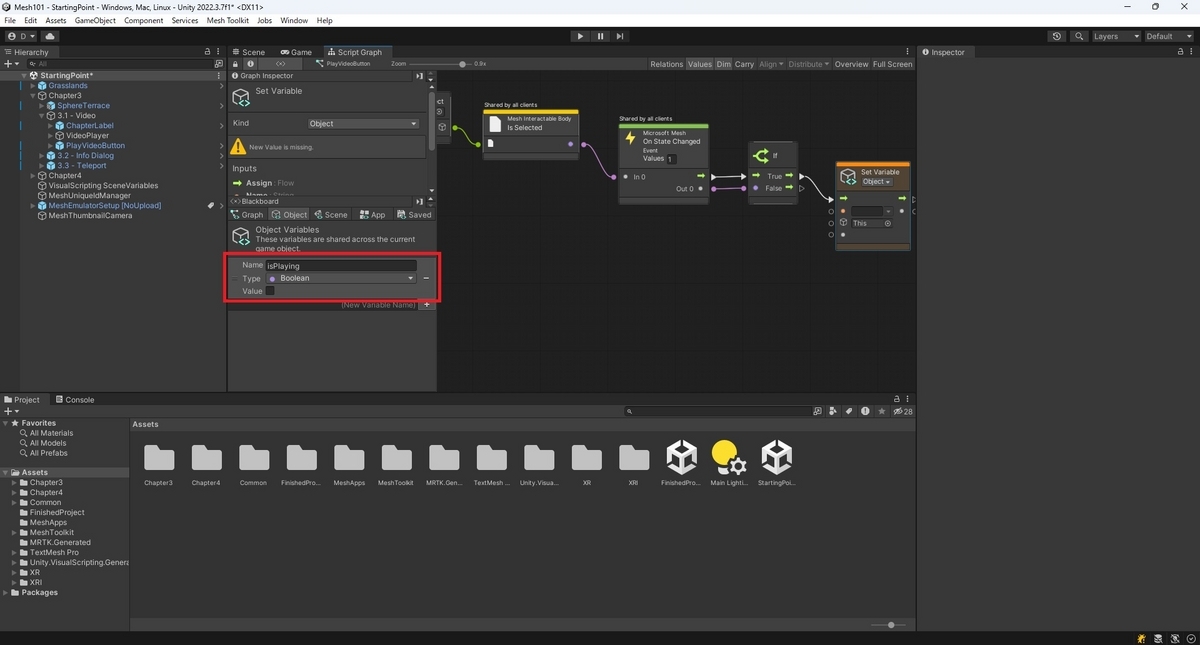Screen dimensions: 1200x645
Task: Toggle the Values option
Action: [700, 64]
